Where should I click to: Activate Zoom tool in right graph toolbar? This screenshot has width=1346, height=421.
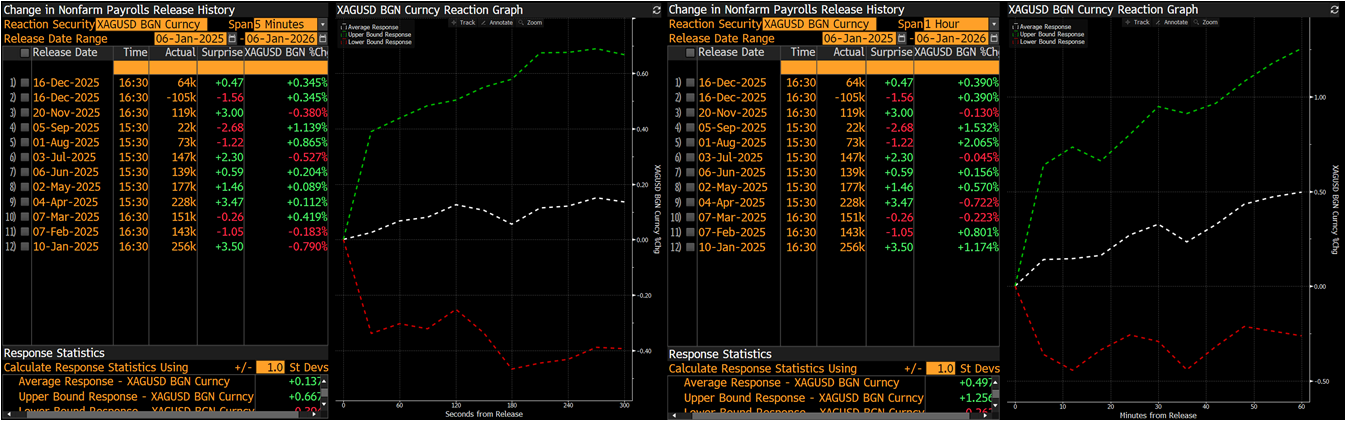pyautogui.click(x=1207, y=21)
